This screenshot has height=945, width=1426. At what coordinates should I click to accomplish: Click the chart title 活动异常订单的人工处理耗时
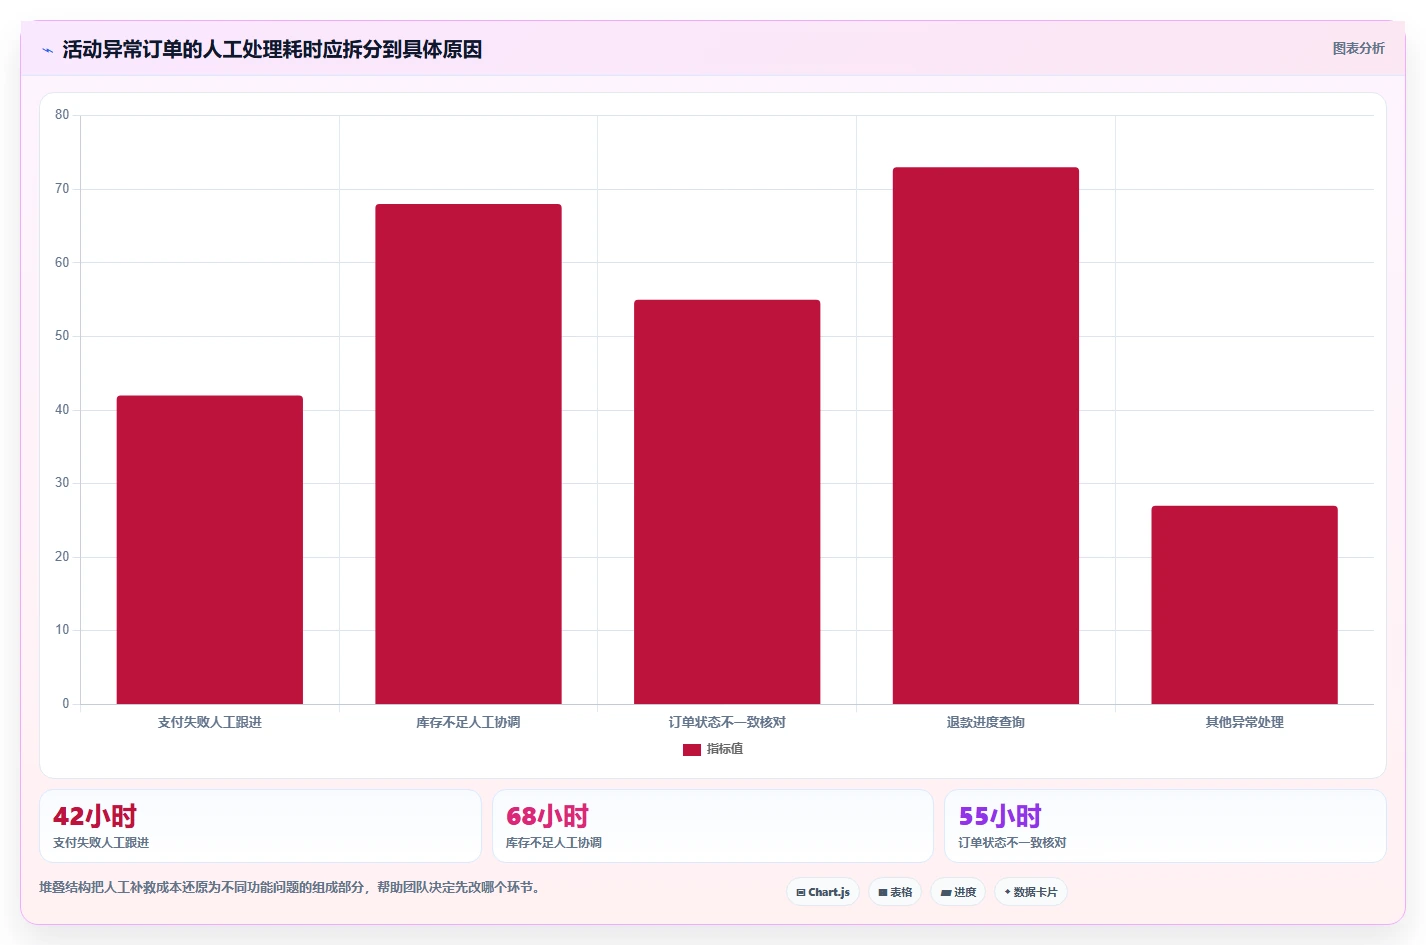272,49
